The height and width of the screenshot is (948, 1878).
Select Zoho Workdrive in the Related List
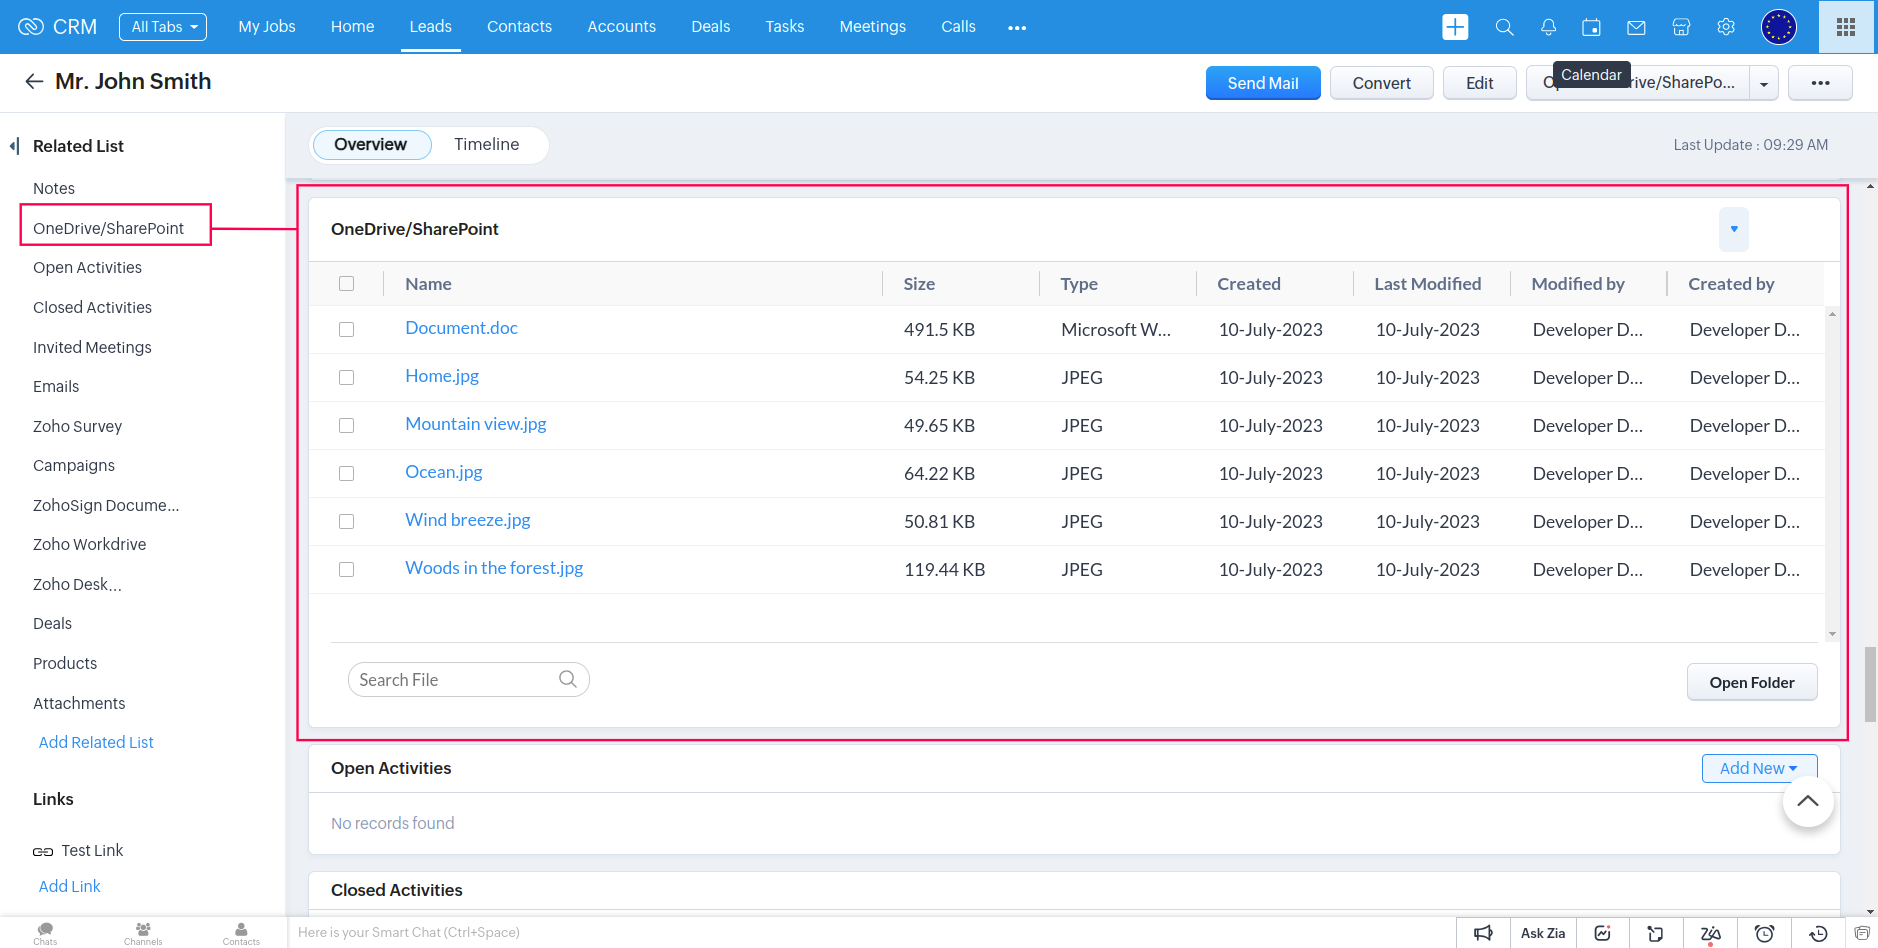90,544
